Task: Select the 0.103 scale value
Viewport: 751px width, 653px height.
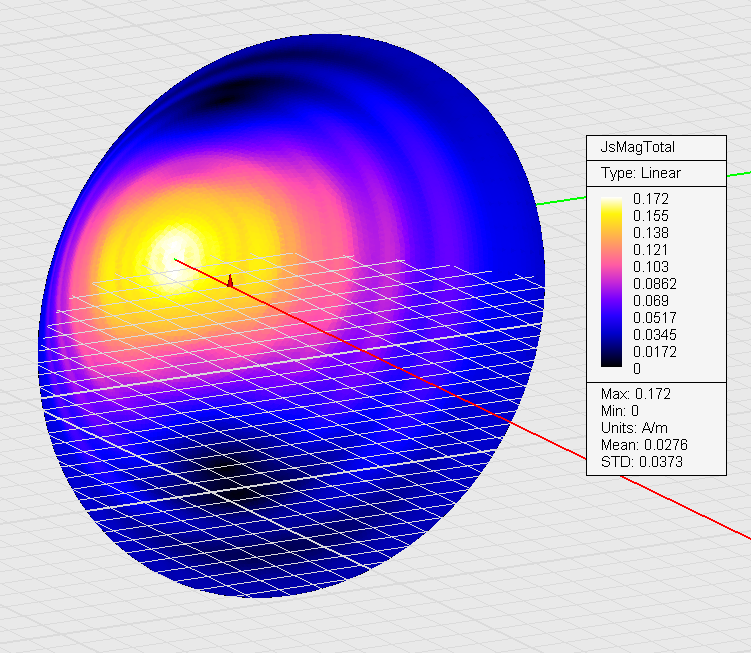Action: [650, 267]
